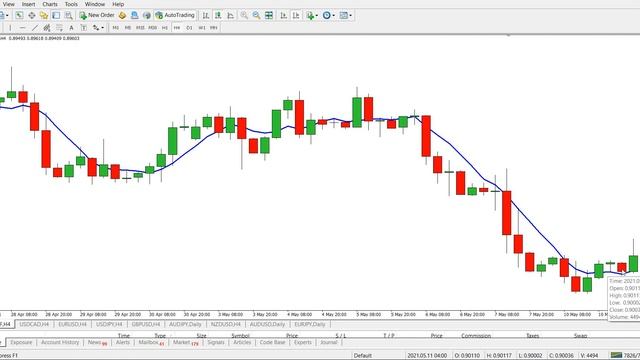
Task: Select the Fibonacci retracement tool
Action: (x=59, y=28)
